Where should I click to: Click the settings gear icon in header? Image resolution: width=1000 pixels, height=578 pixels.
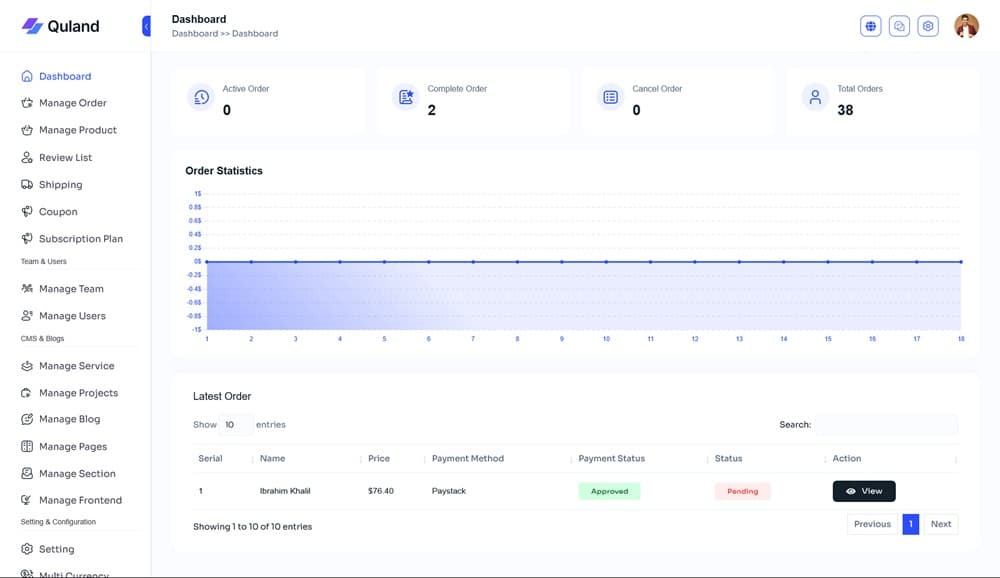928,26
